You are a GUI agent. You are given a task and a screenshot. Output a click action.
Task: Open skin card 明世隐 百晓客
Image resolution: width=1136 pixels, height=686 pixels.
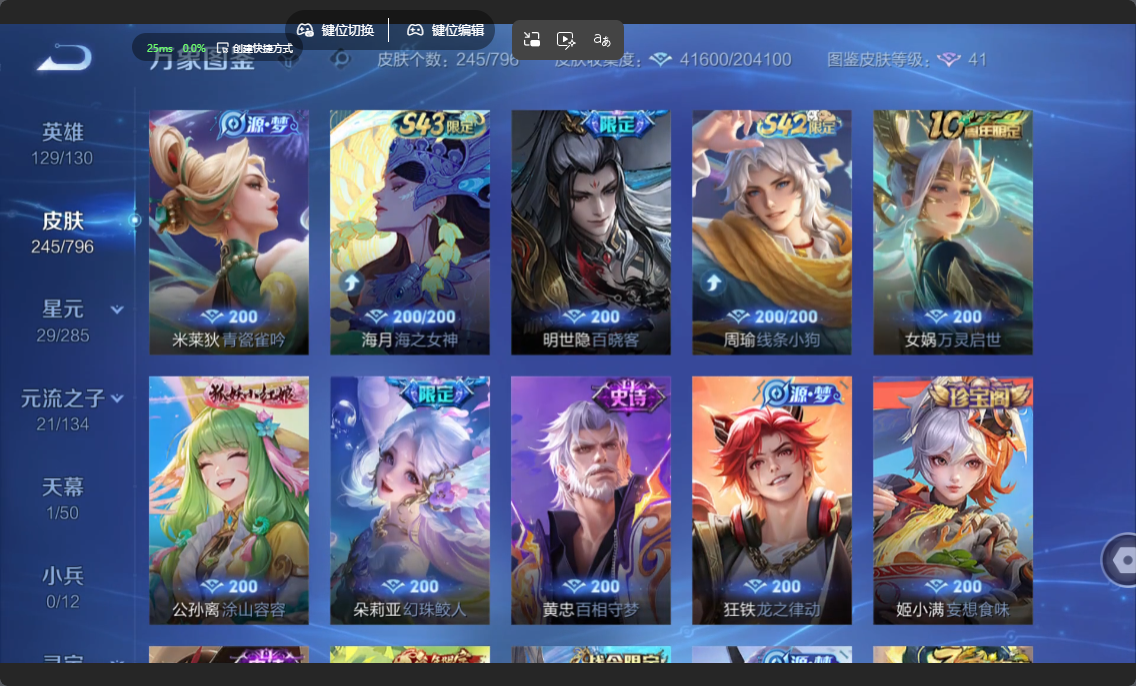(x=591, y=232)
